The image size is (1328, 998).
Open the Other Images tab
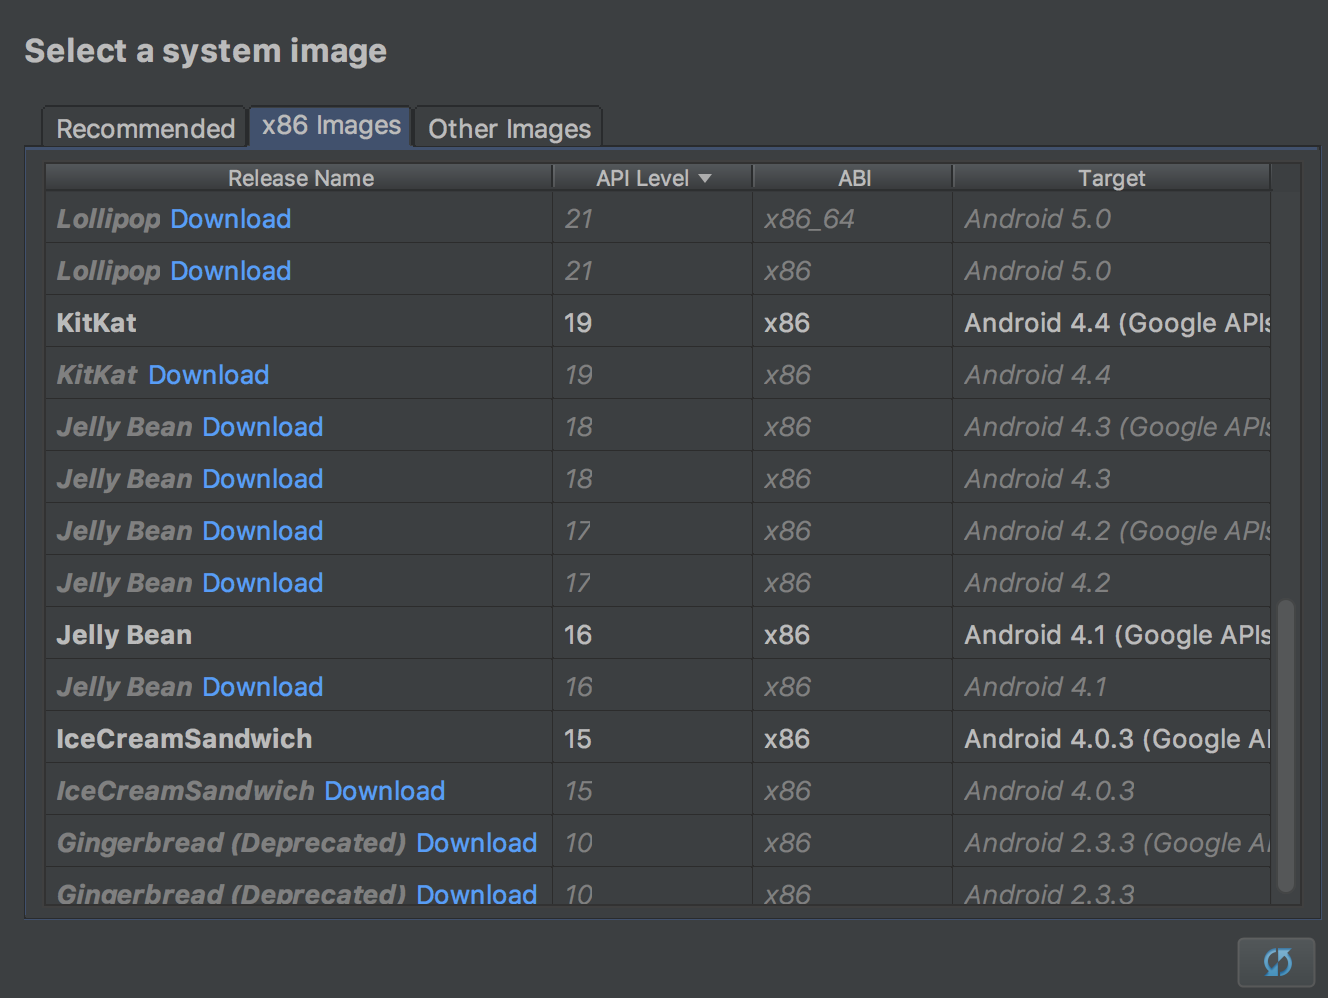pyautogui.click(x=509, y=129)
